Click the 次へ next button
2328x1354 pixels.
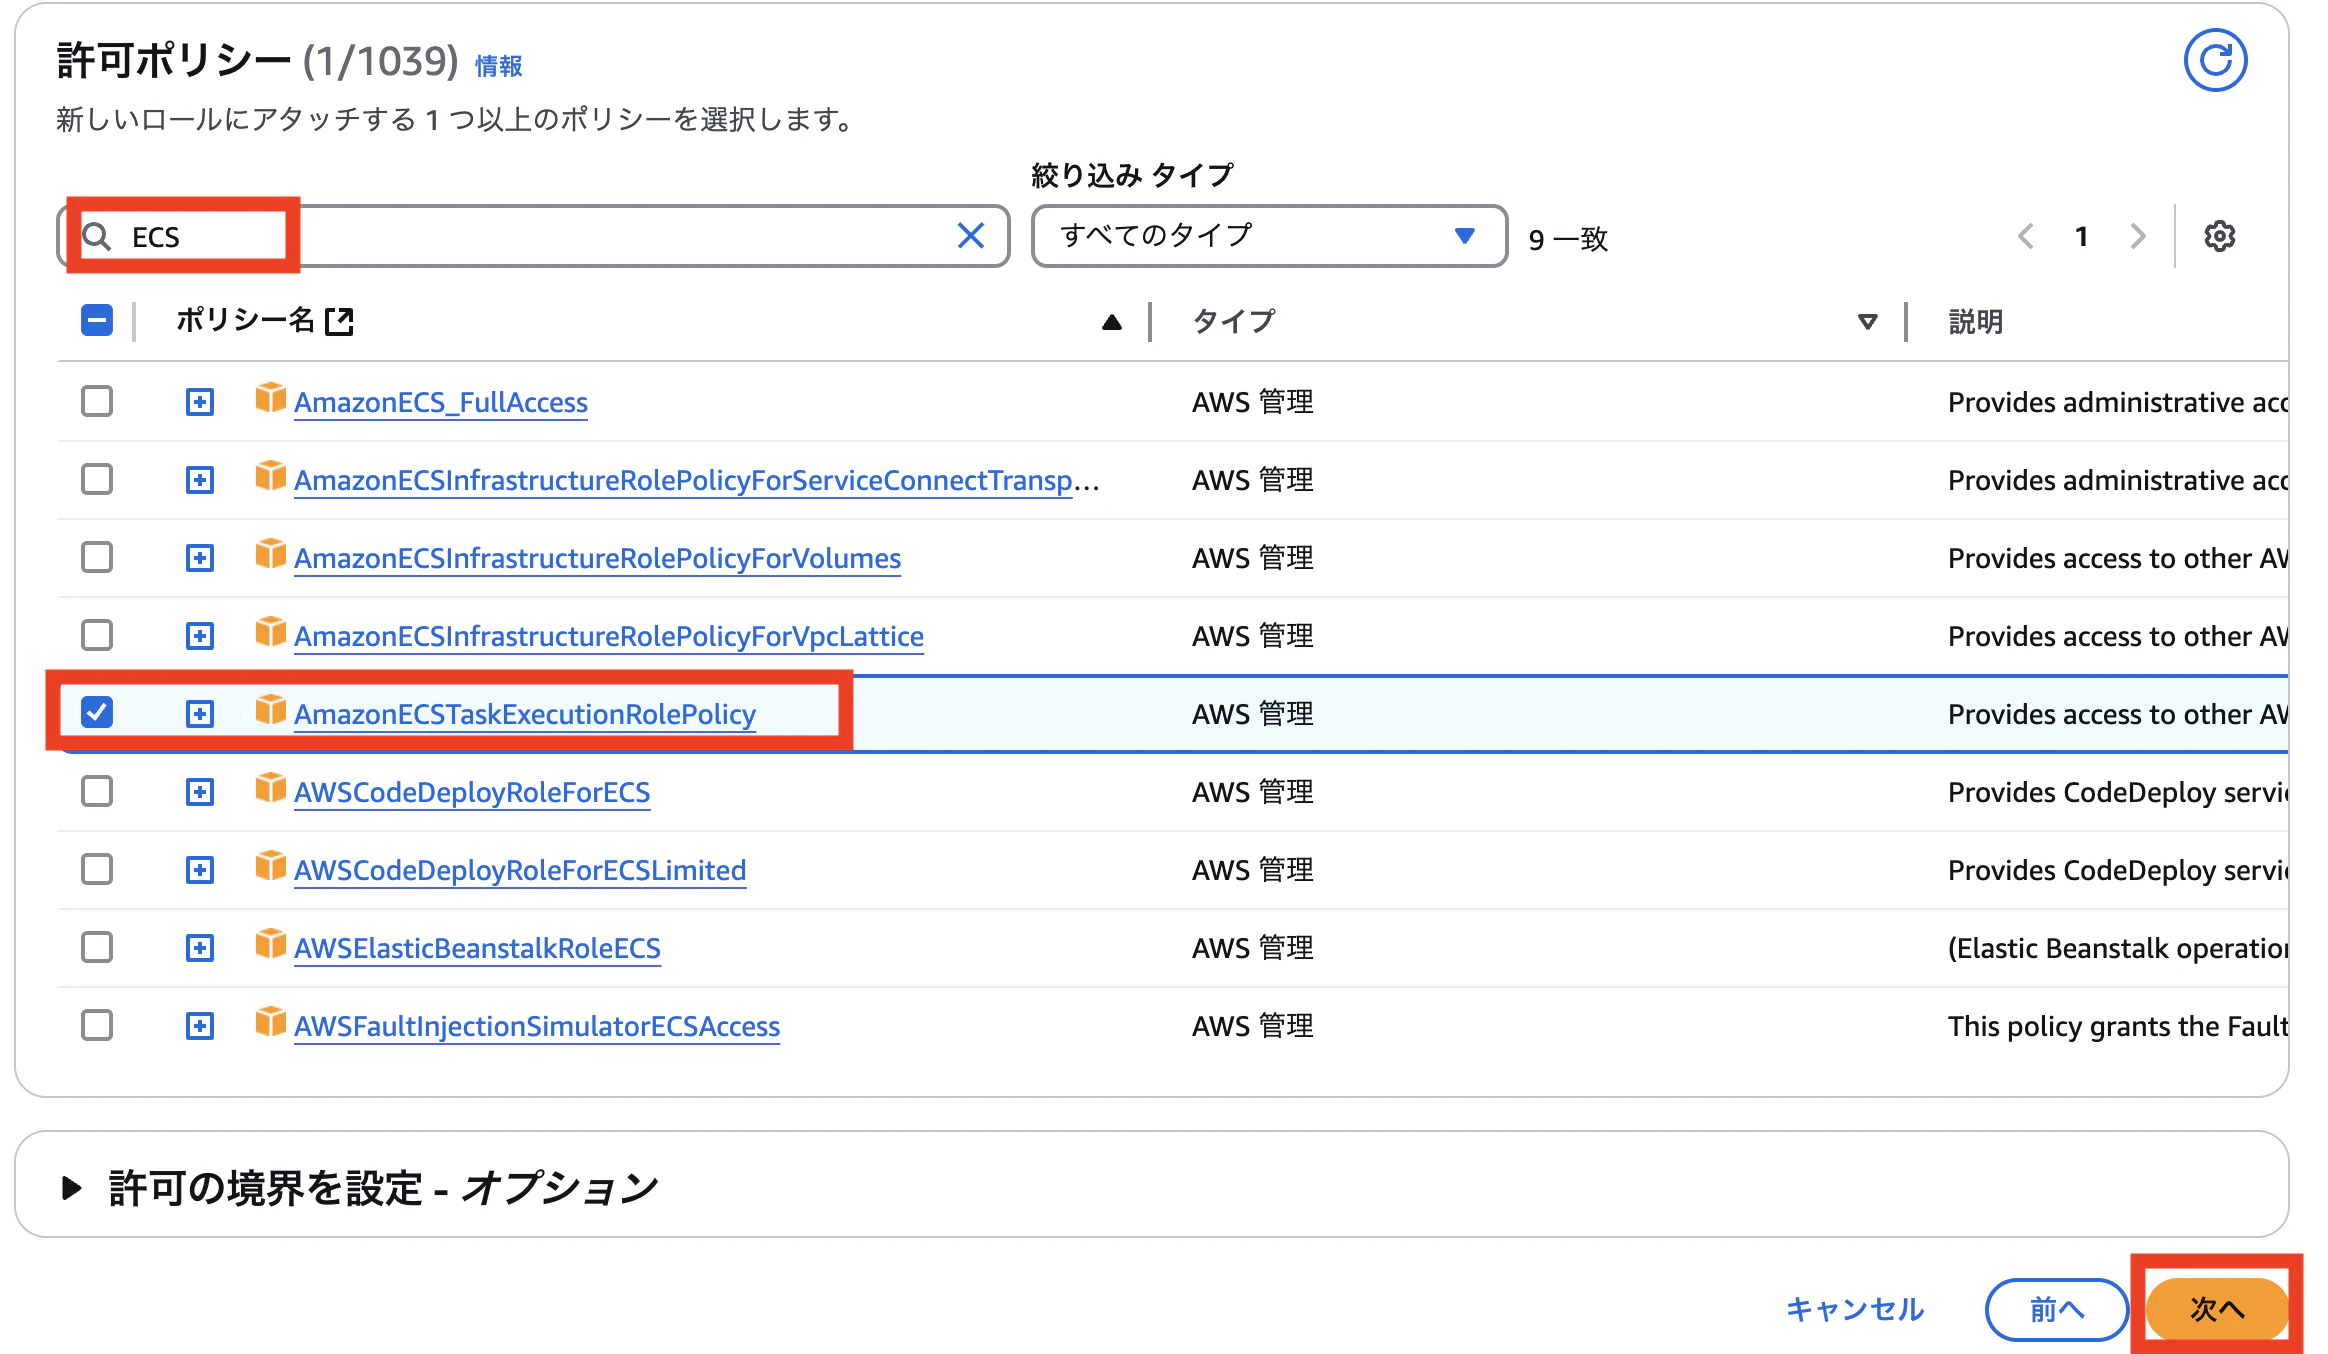(2217, 1309)
